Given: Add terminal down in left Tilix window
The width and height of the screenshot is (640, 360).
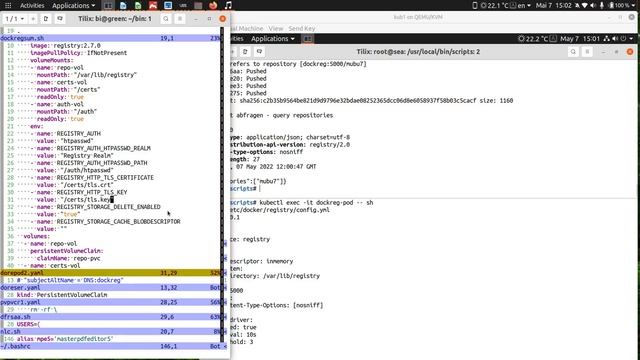Looking at the screenshot, I should tap(46, 19).
